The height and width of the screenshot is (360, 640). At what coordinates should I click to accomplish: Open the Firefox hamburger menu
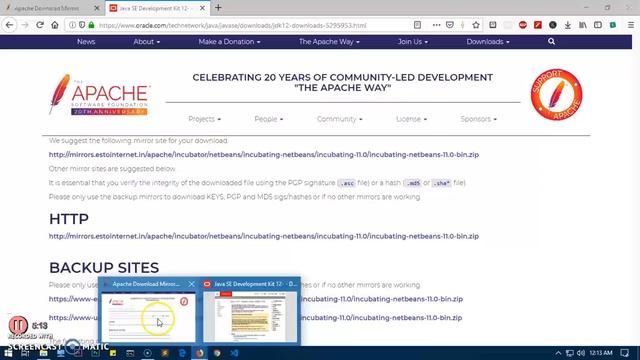pyautogui.click(x=631, y=25)
